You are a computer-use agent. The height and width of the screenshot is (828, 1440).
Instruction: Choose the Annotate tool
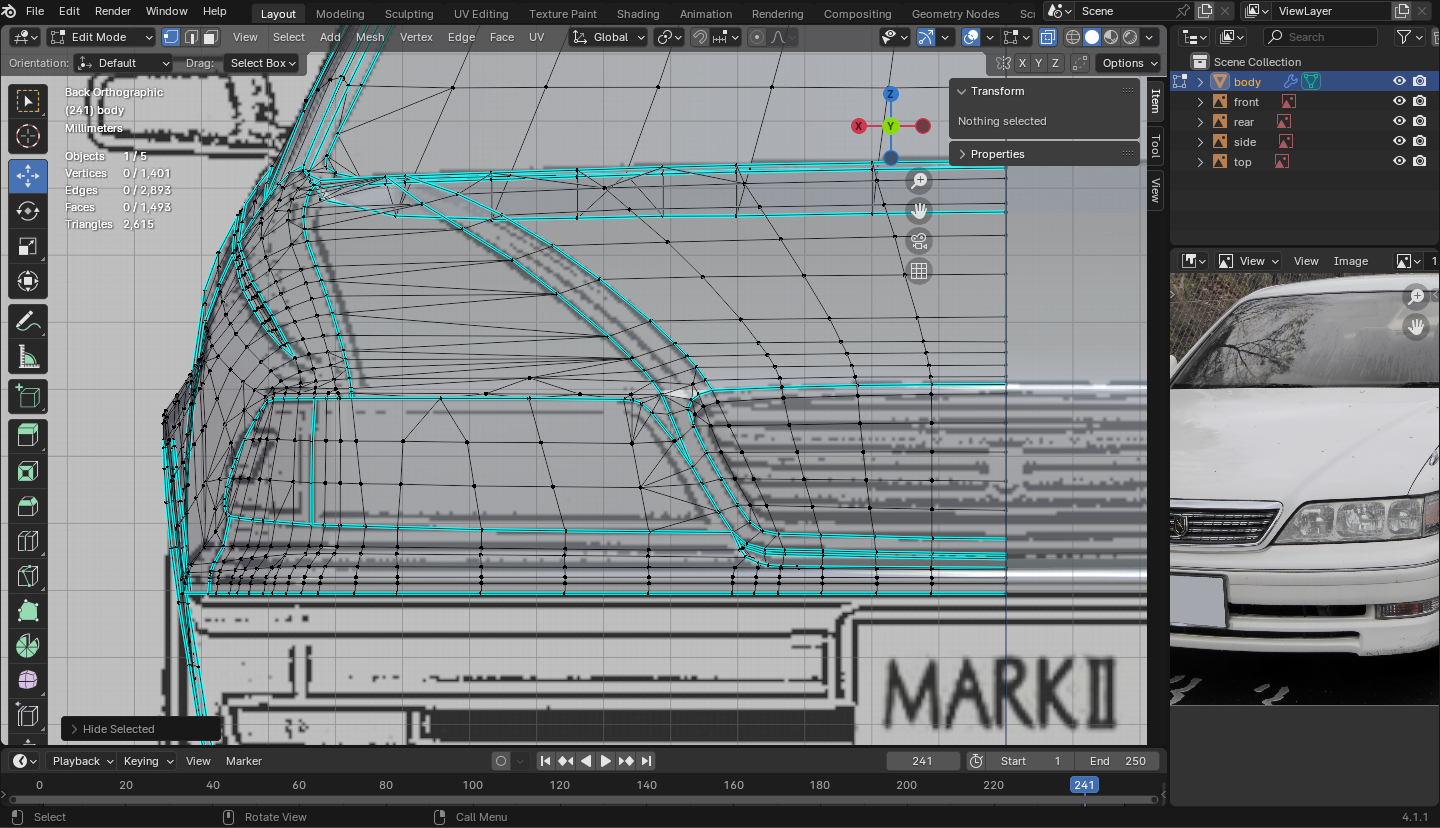pos(28,322)
